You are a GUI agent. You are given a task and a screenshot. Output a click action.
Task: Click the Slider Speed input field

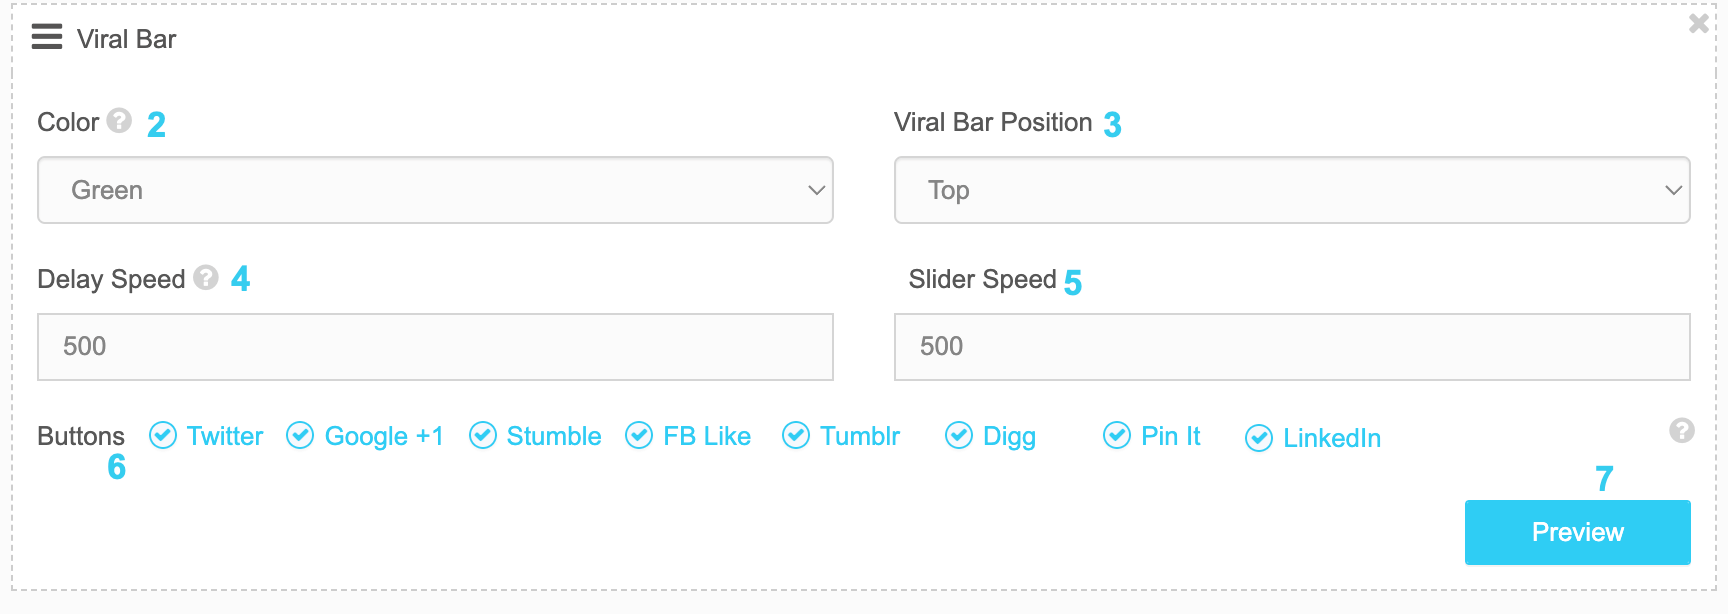(1292, 347)
